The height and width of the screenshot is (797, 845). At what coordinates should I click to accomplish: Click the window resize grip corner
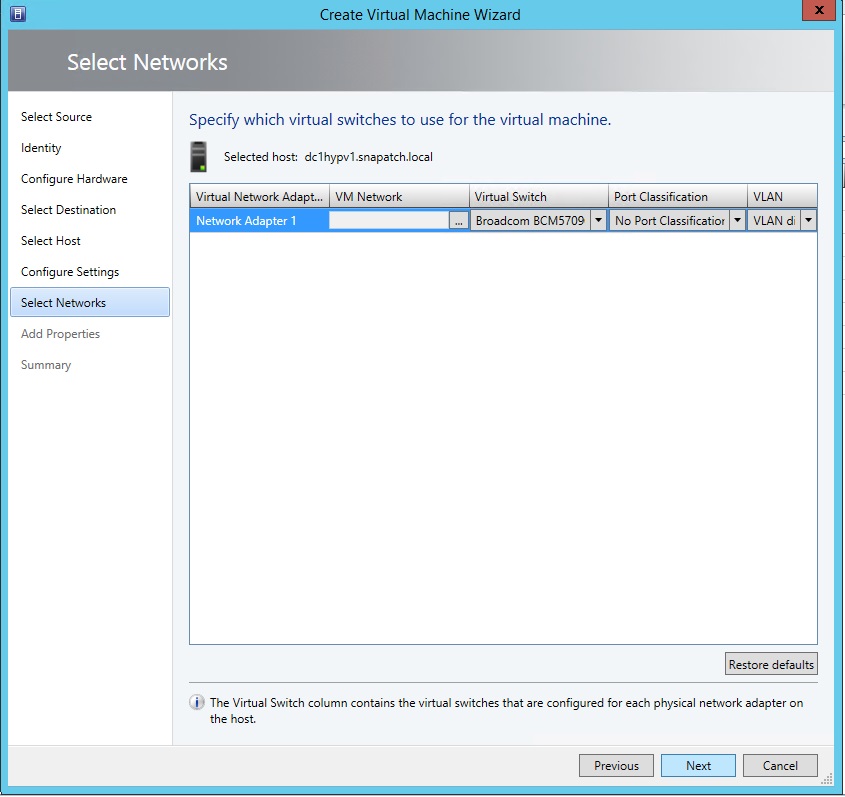click(827, 780)
